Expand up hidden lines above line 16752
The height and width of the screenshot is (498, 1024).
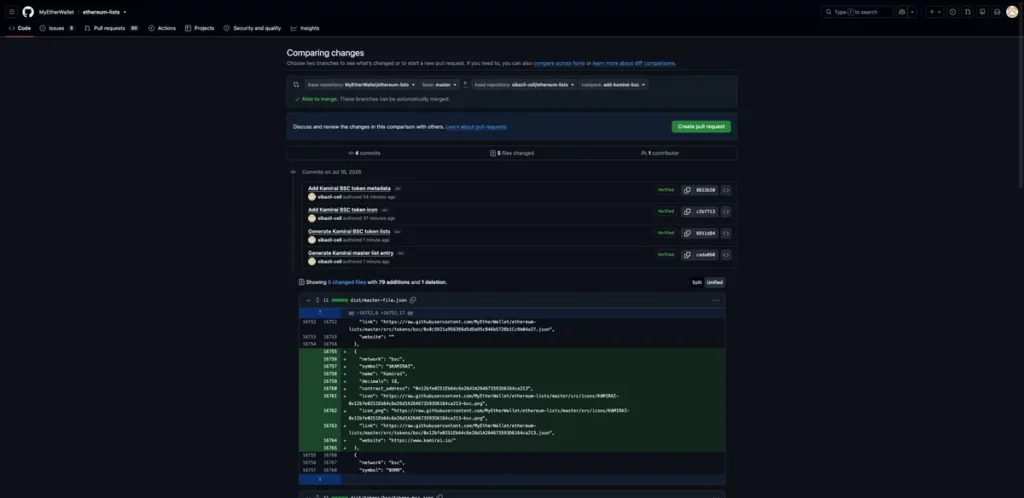click(x=319, y=313)
